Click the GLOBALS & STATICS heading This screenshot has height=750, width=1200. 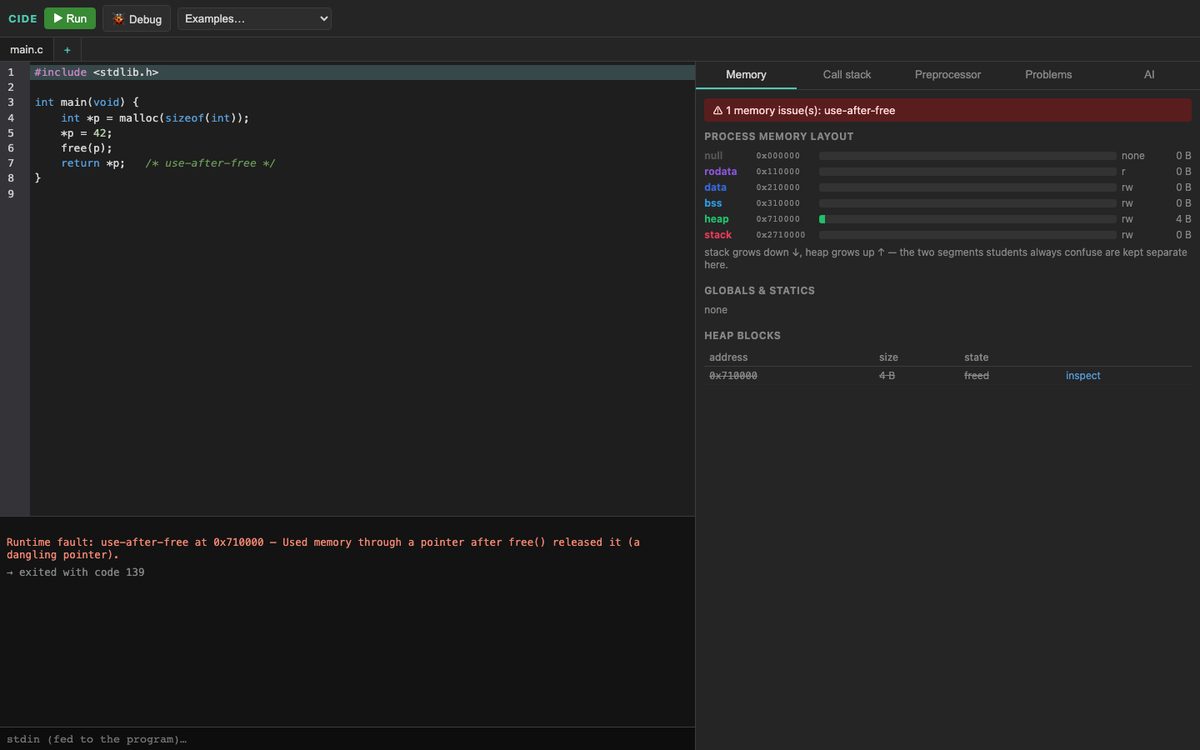(759, 291)
